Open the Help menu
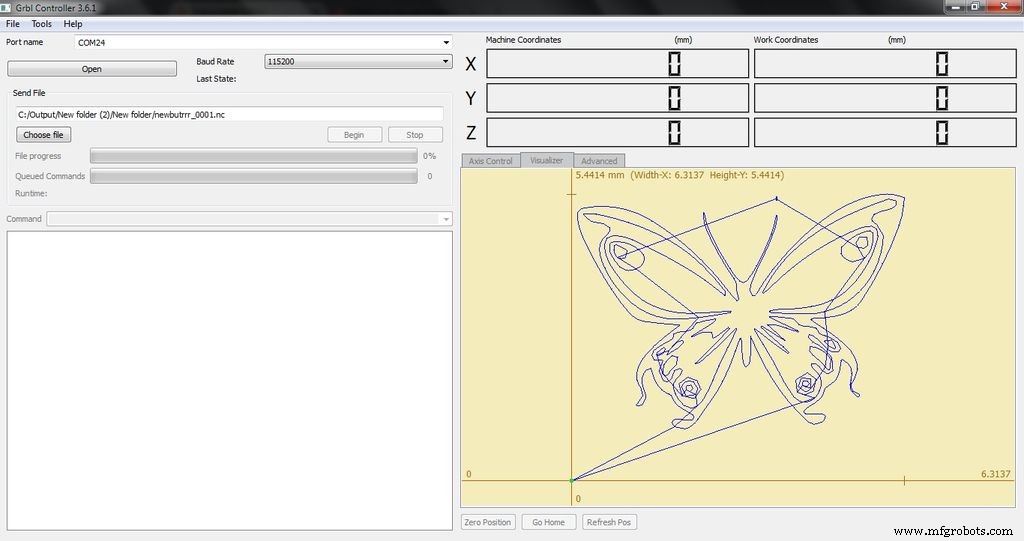 73,23
